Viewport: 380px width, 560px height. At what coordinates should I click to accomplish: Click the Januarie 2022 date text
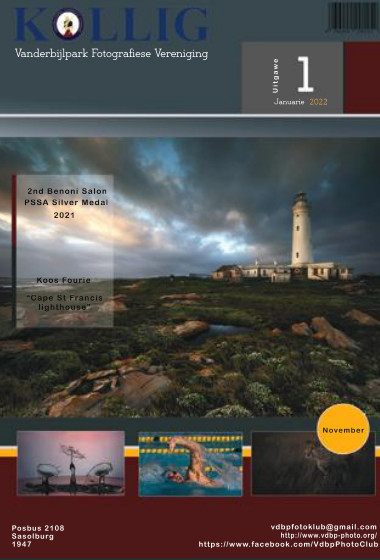300,102
